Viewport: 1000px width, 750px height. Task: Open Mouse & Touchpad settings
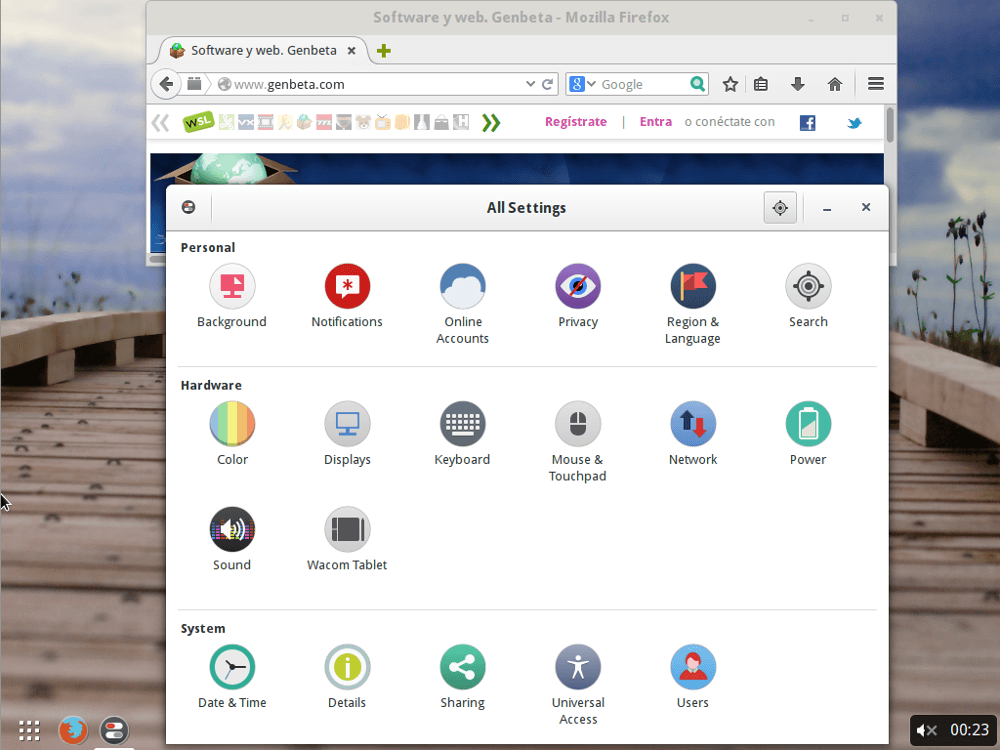tap(578, 423)
